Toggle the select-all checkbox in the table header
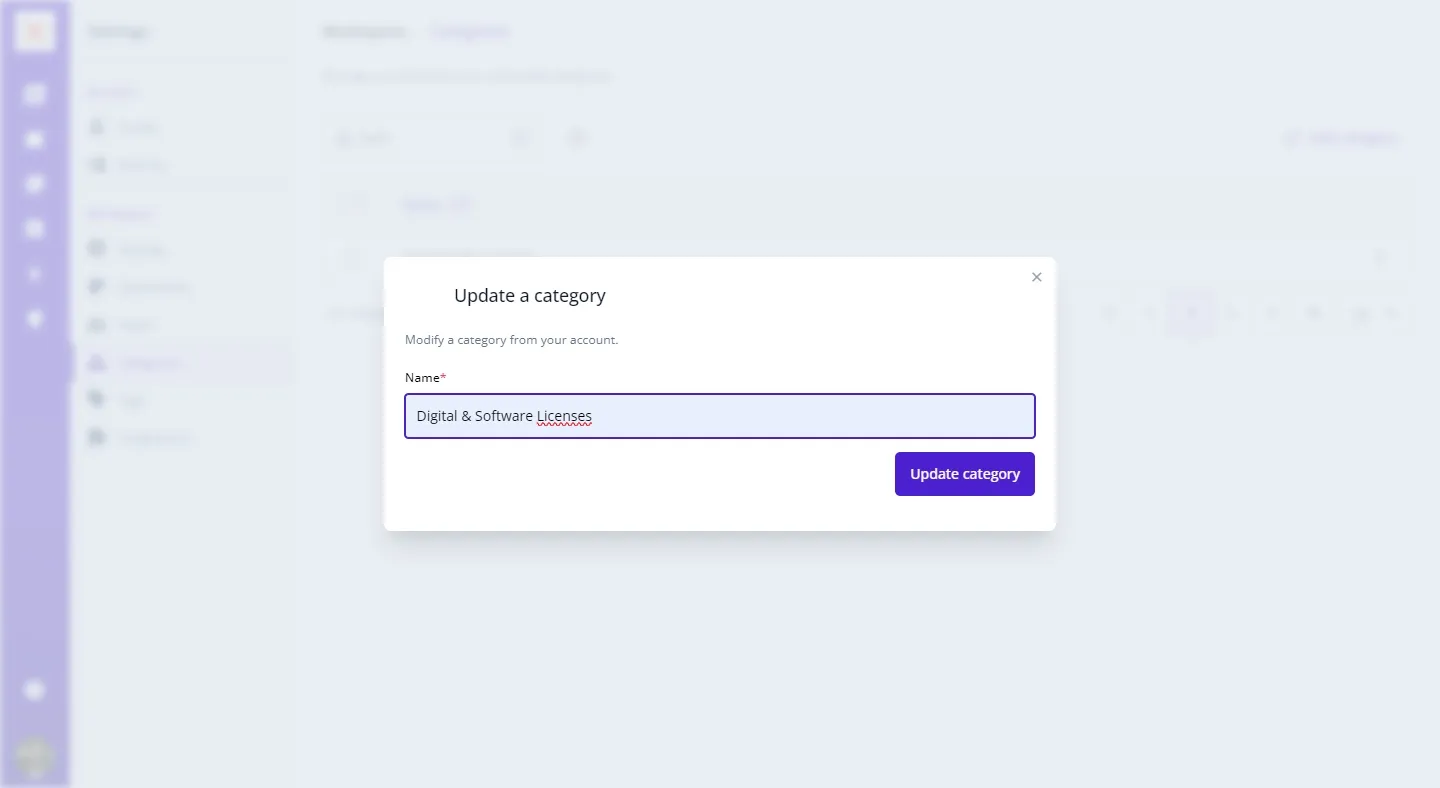 click(x=352, y=204)
